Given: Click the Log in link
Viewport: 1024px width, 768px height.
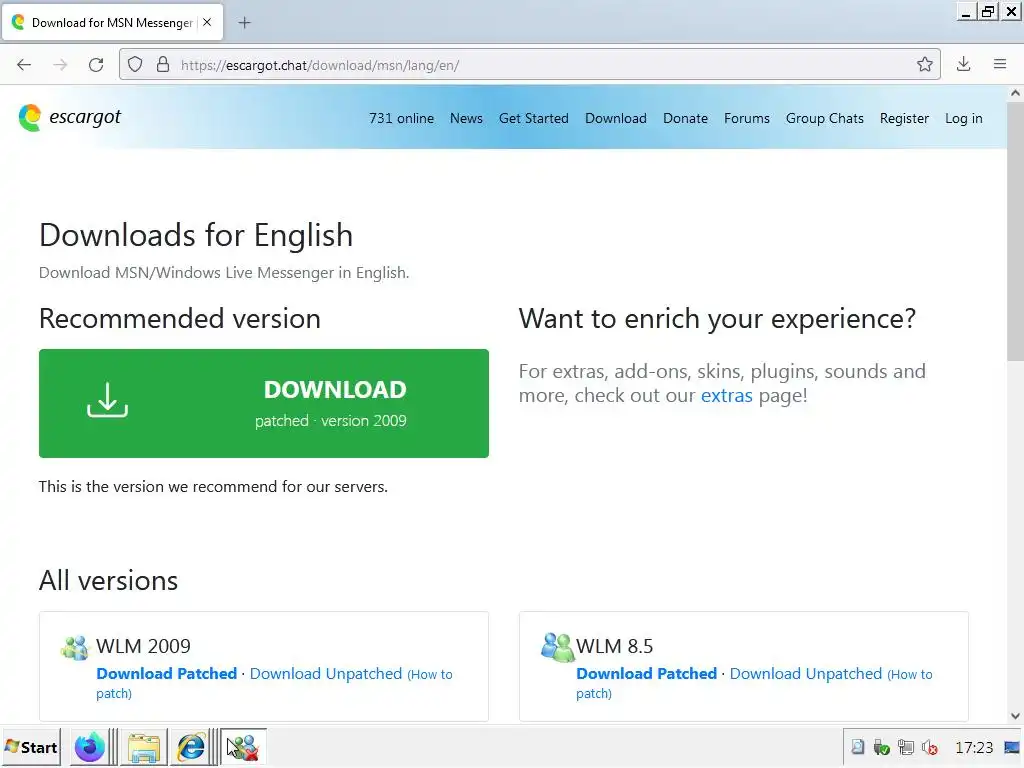Looking at the screenshot, I should tap(963, 118).
